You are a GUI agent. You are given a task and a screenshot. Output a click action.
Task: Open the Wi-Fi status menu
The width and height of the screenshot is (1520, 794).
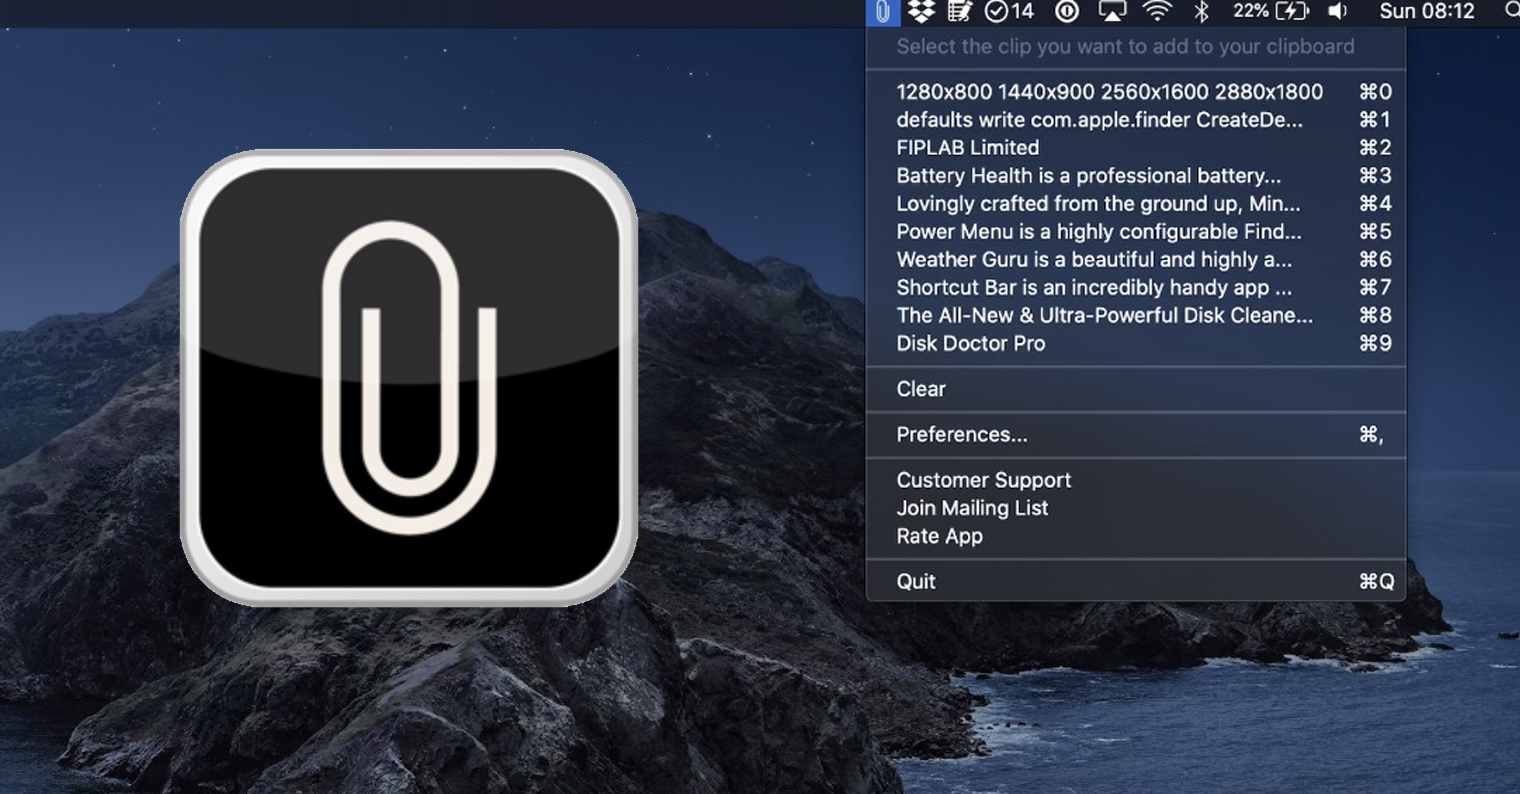click(x=1157, y=12)
